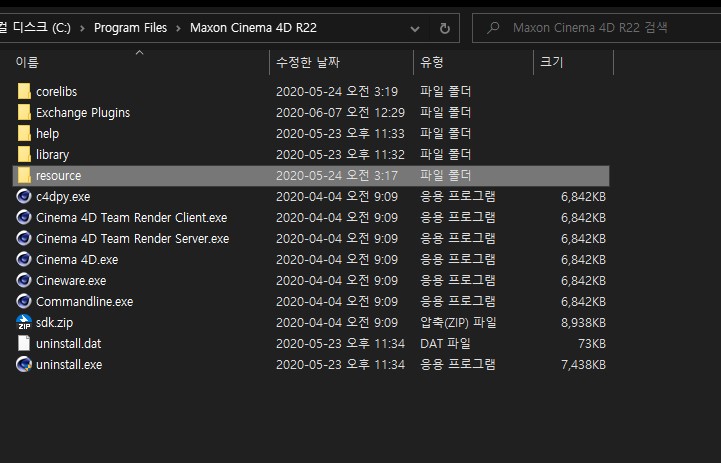Image resolution: width=721 pixels, height=463 pixels.
Task: Open the address bar history dropdown
Action: click(415, 29)
